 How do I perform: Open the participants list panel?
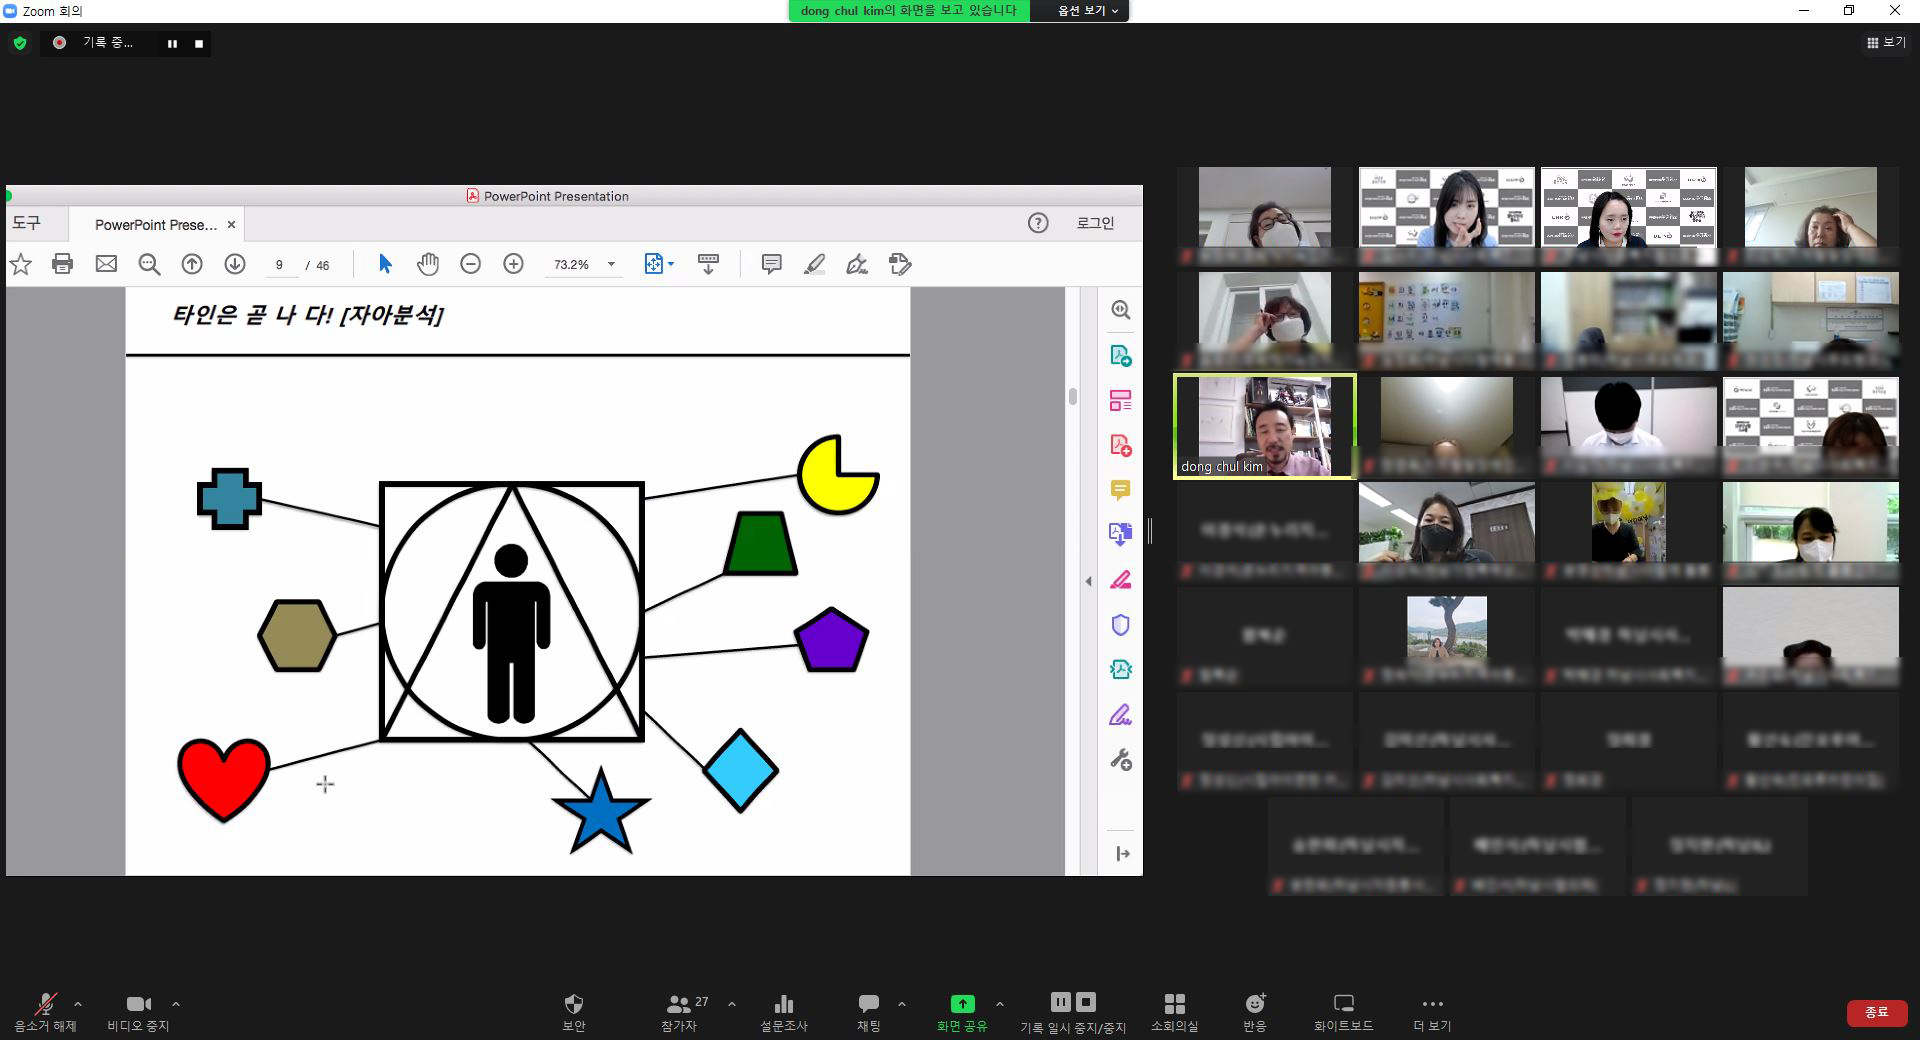(680, 1011)
